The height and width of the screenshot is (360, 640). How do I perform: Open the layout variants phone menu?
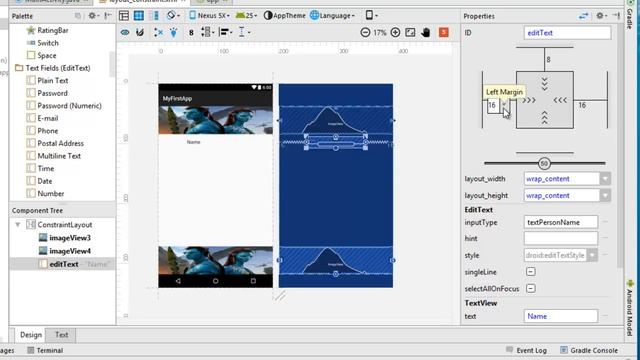pyautogui.click(x=371, y=16)
